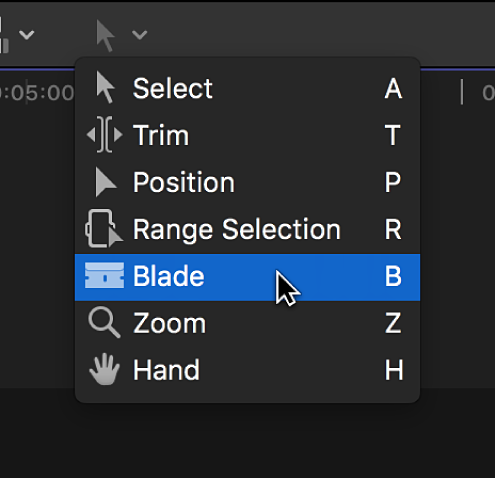Click the Trim tool icon

tap(105, 135)
